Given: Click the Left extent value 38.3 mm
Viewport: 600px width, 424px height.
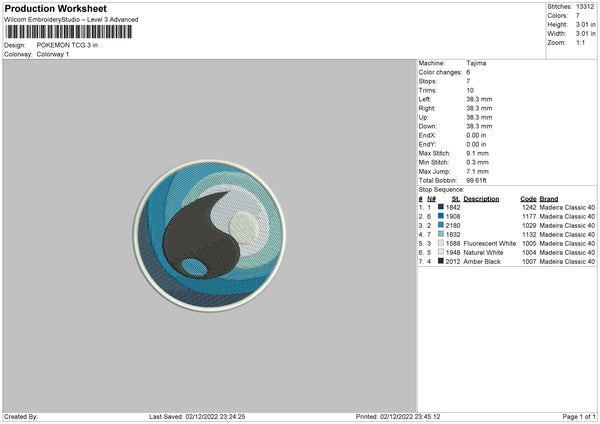Looking at the screenshot, I should tap(479, 99).
